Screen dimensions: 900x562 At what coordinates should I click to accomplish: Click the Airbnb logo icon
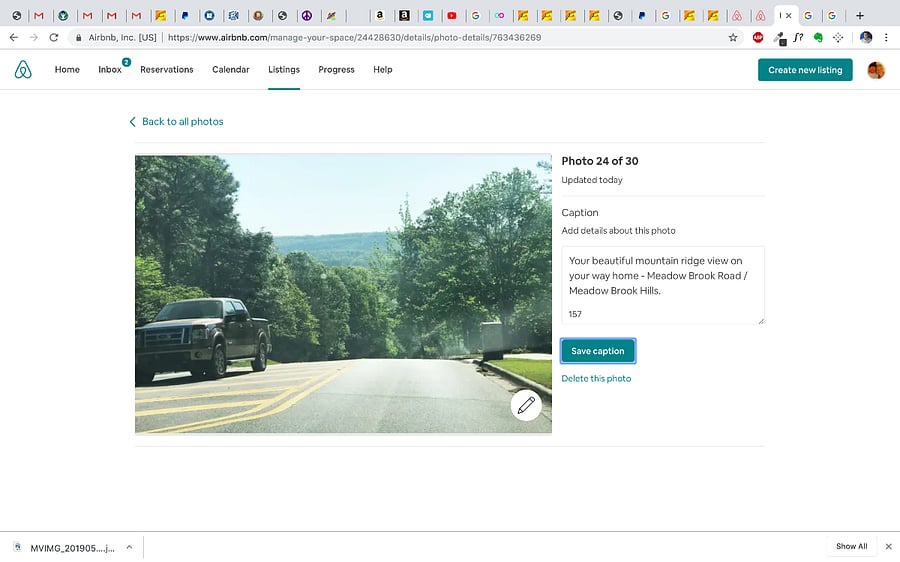click(x=23, y=69)
